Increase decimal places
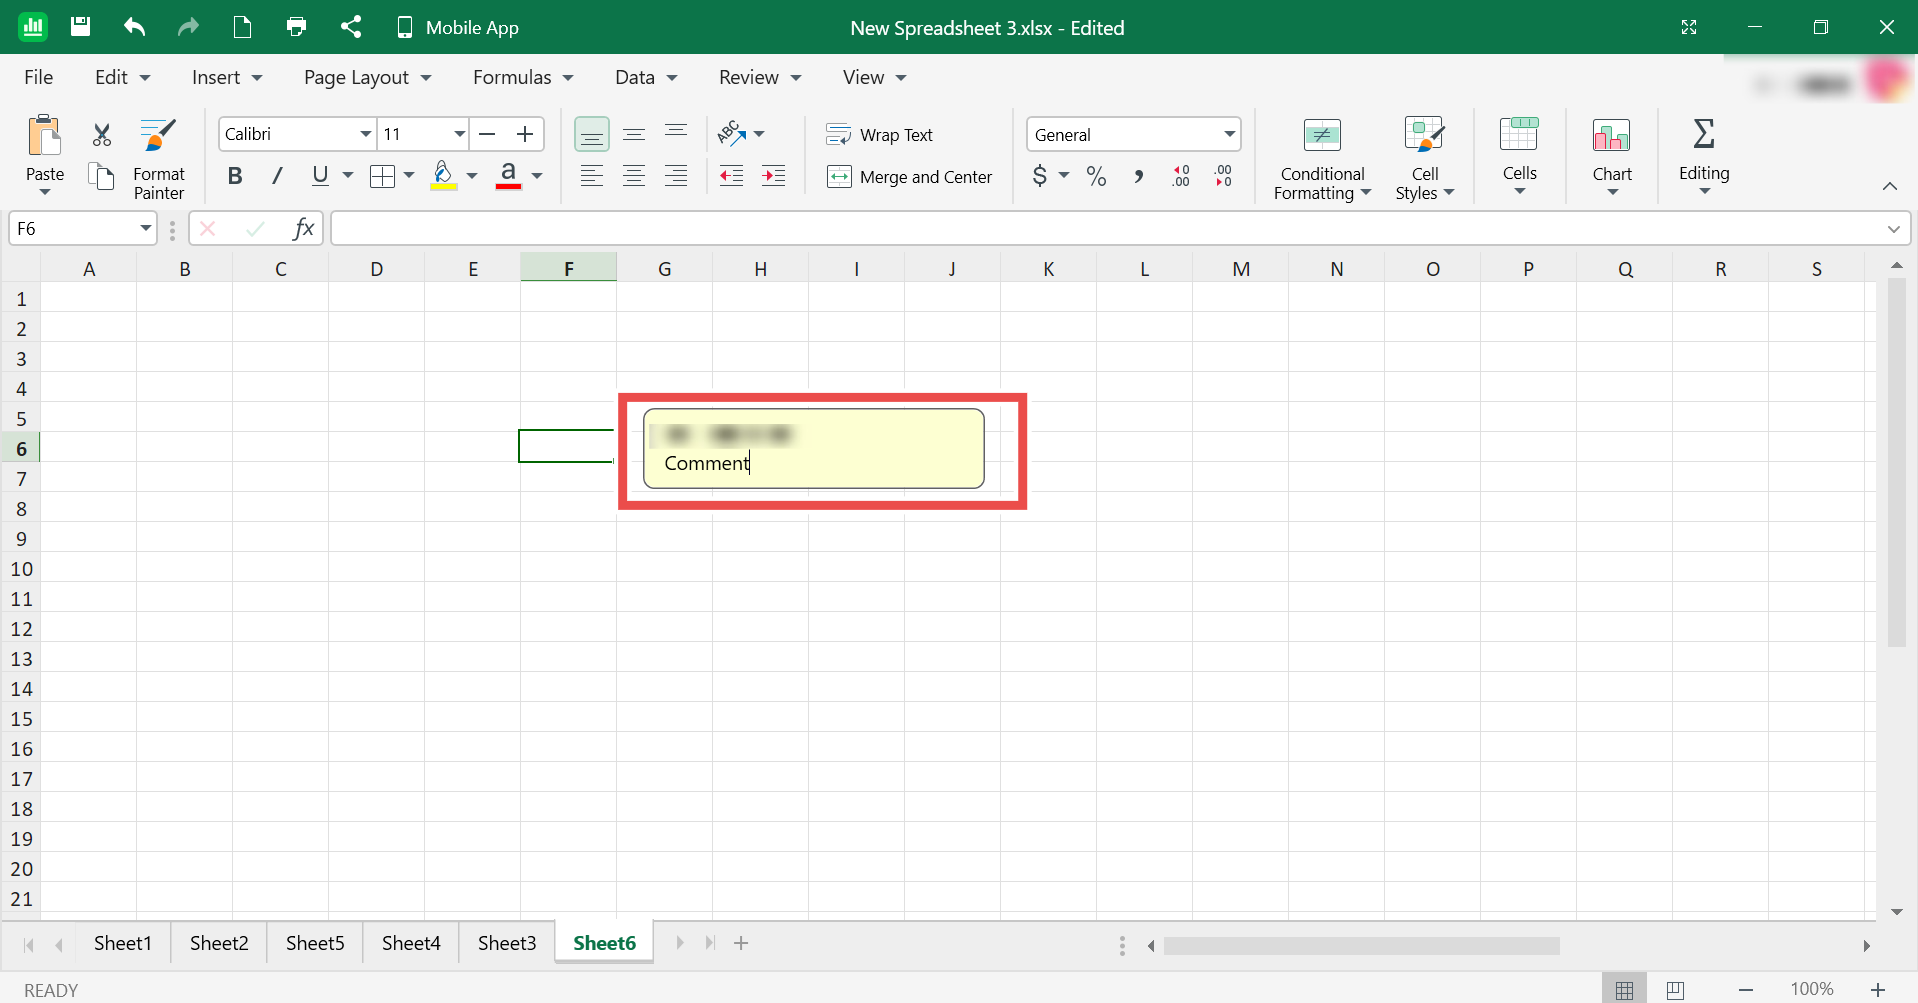1918x1003 pixels. 1182,176
